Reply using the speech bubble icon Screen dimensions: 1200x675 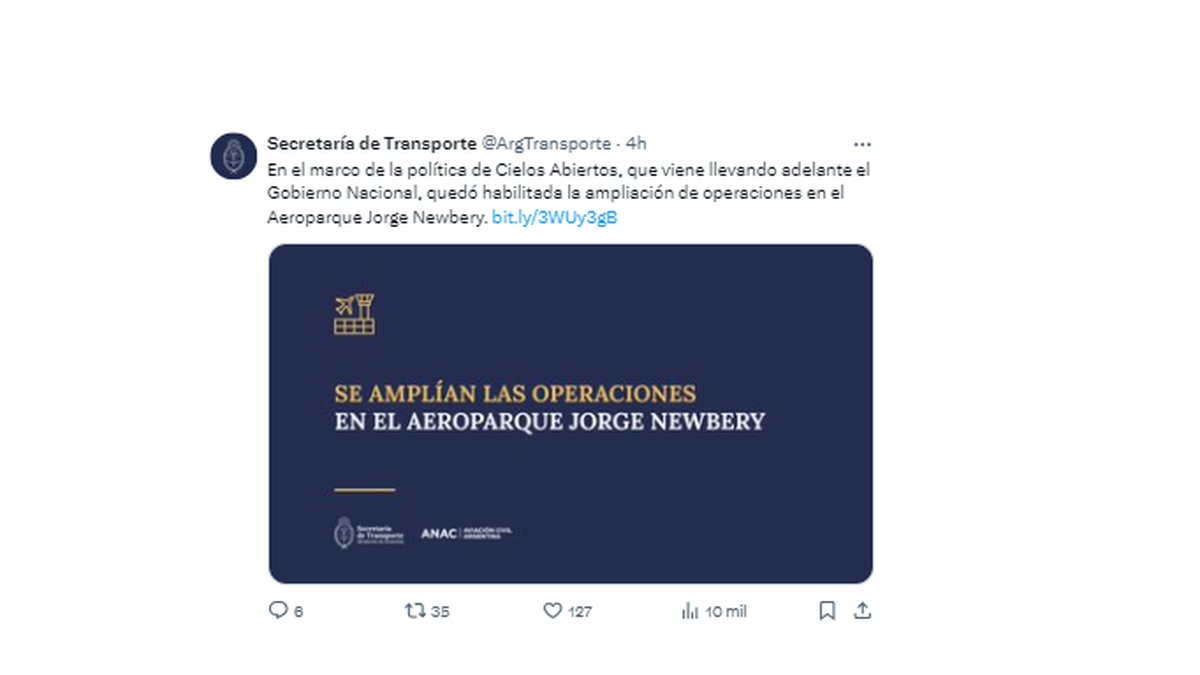279,610
